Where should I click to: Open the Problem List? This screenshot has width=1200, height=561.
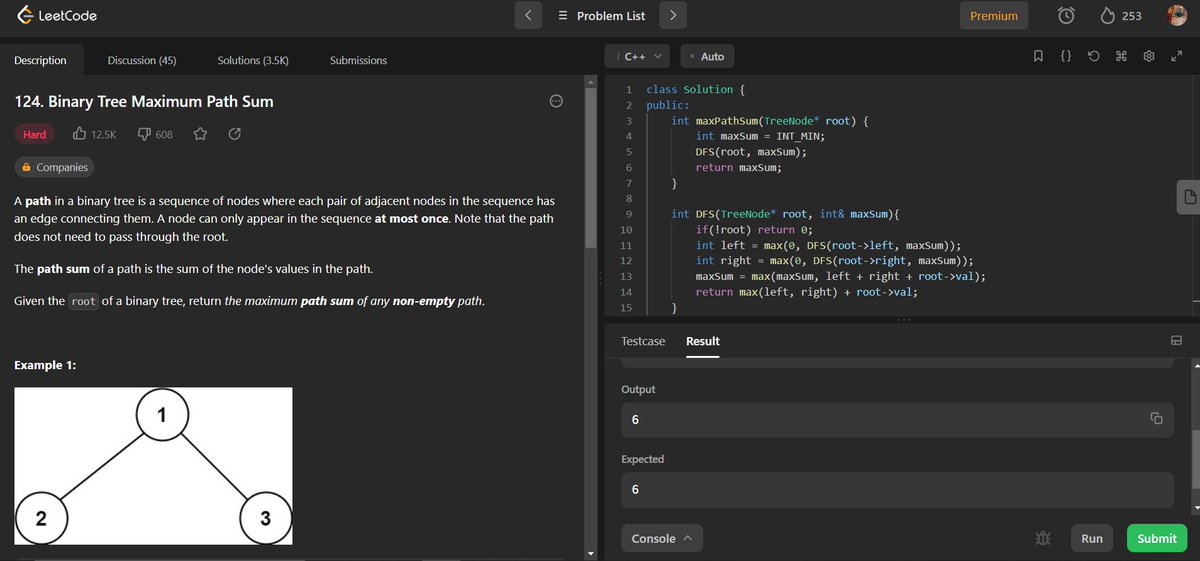[x=601, y=15]
